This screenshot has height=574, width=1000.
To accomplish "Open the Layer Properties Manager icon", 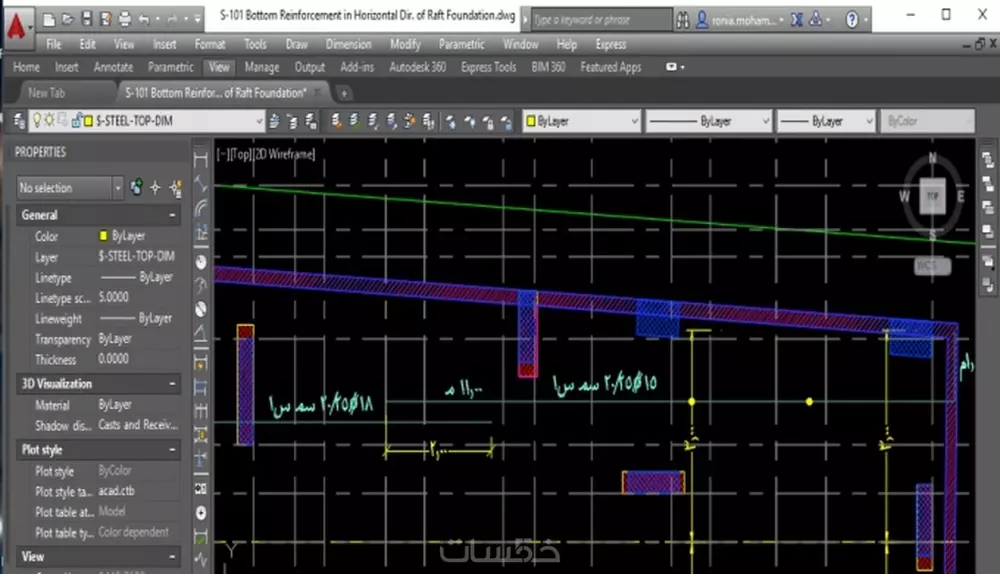I will (19, 121).
